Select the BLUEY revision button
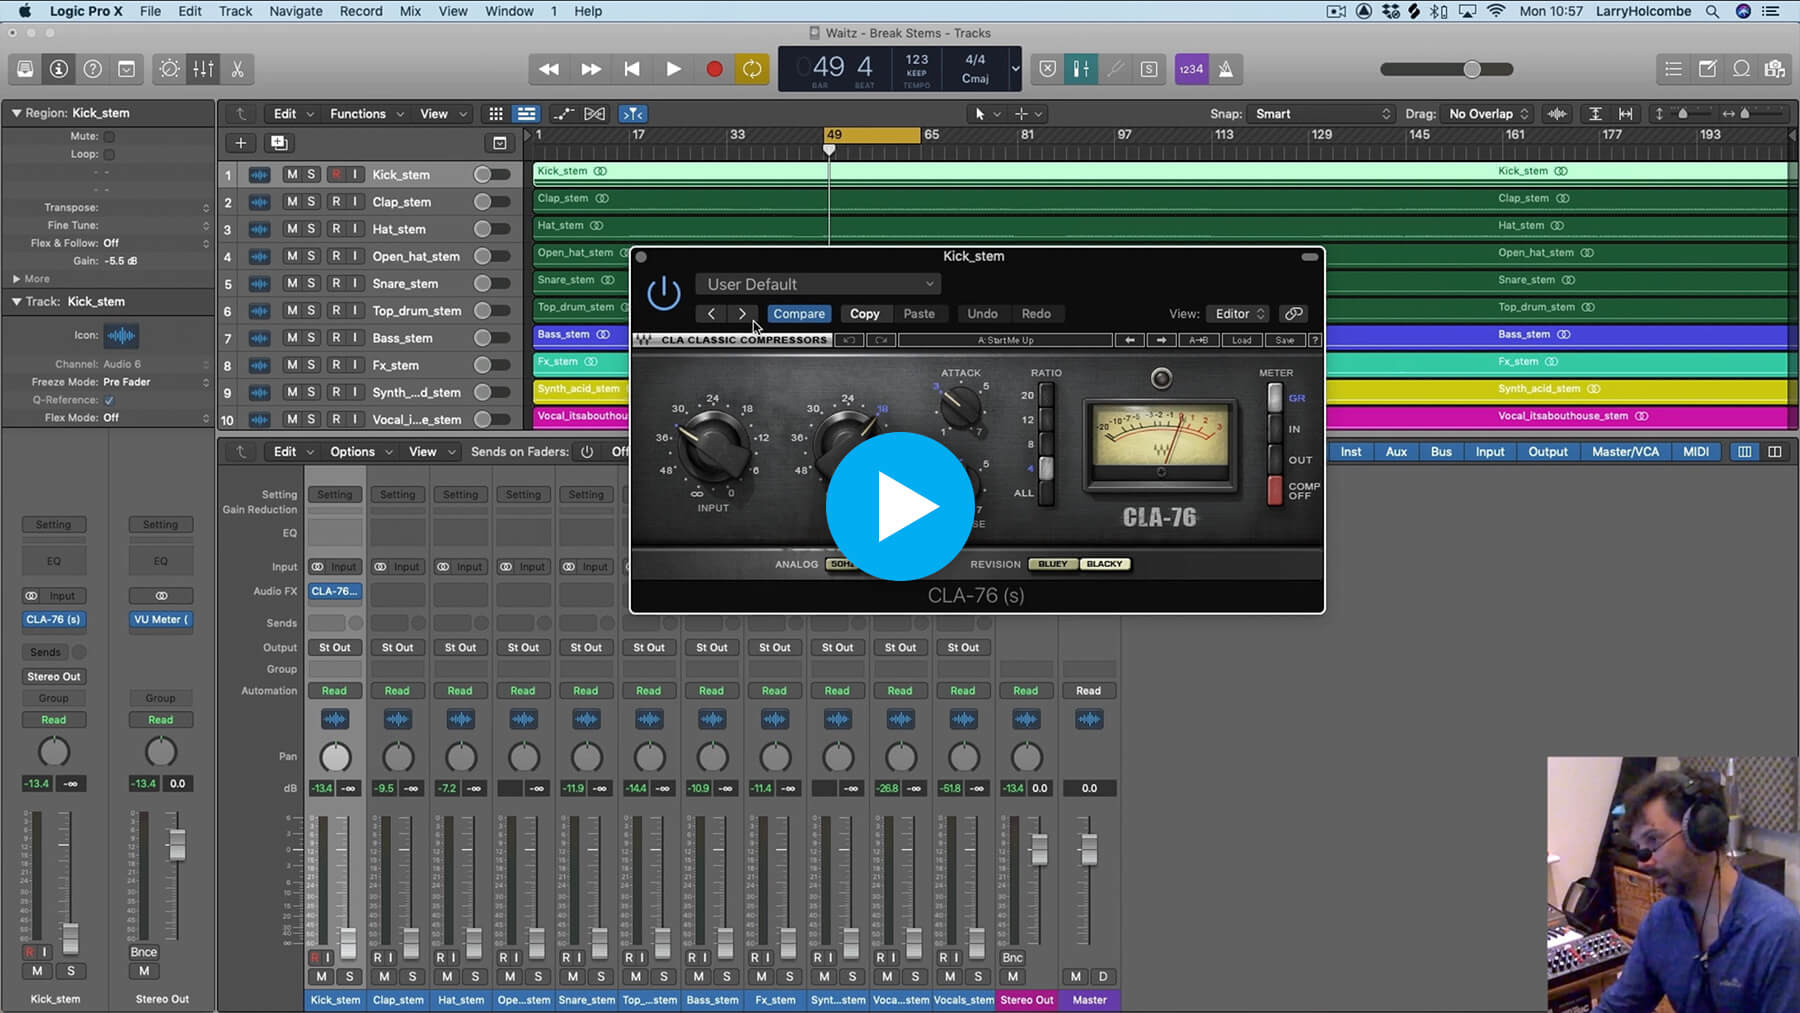This screenshot has height=1013, width=1800. pos(1052,564)
